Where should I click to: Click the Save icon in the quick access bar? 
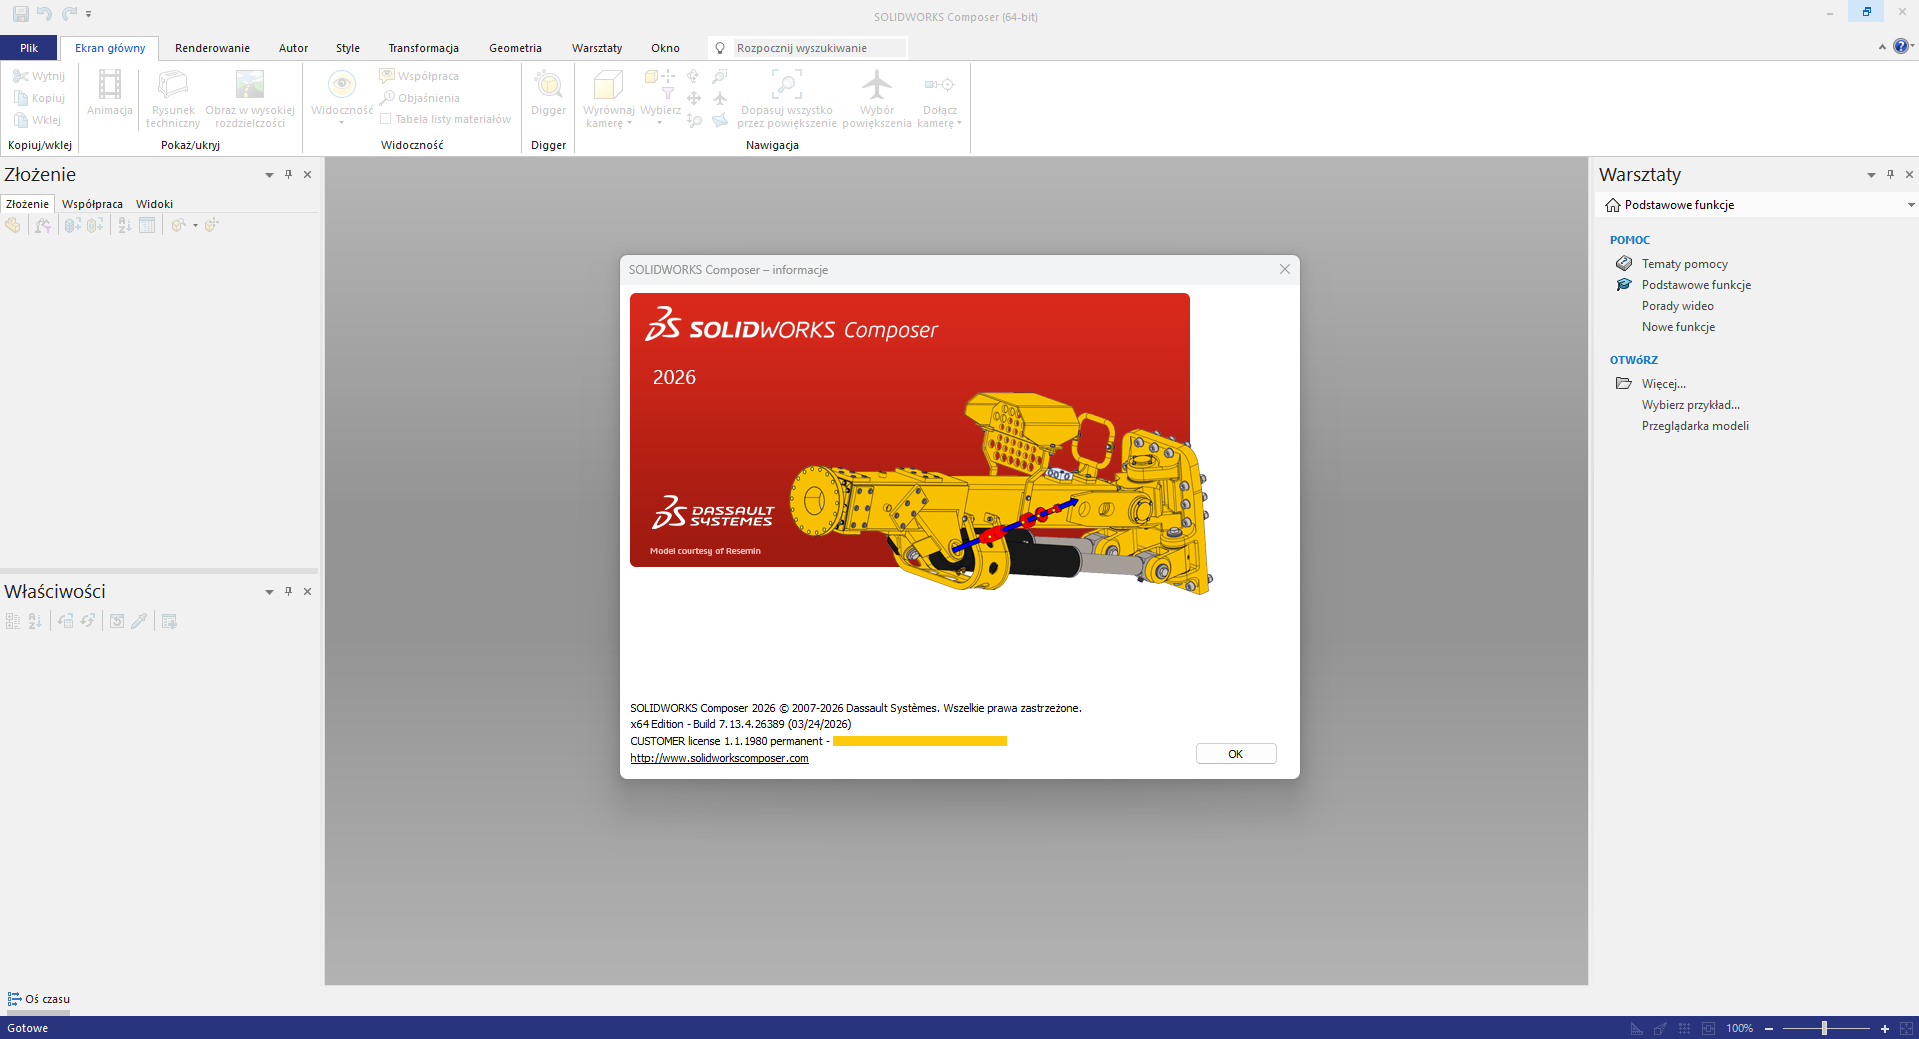(20, 14)
